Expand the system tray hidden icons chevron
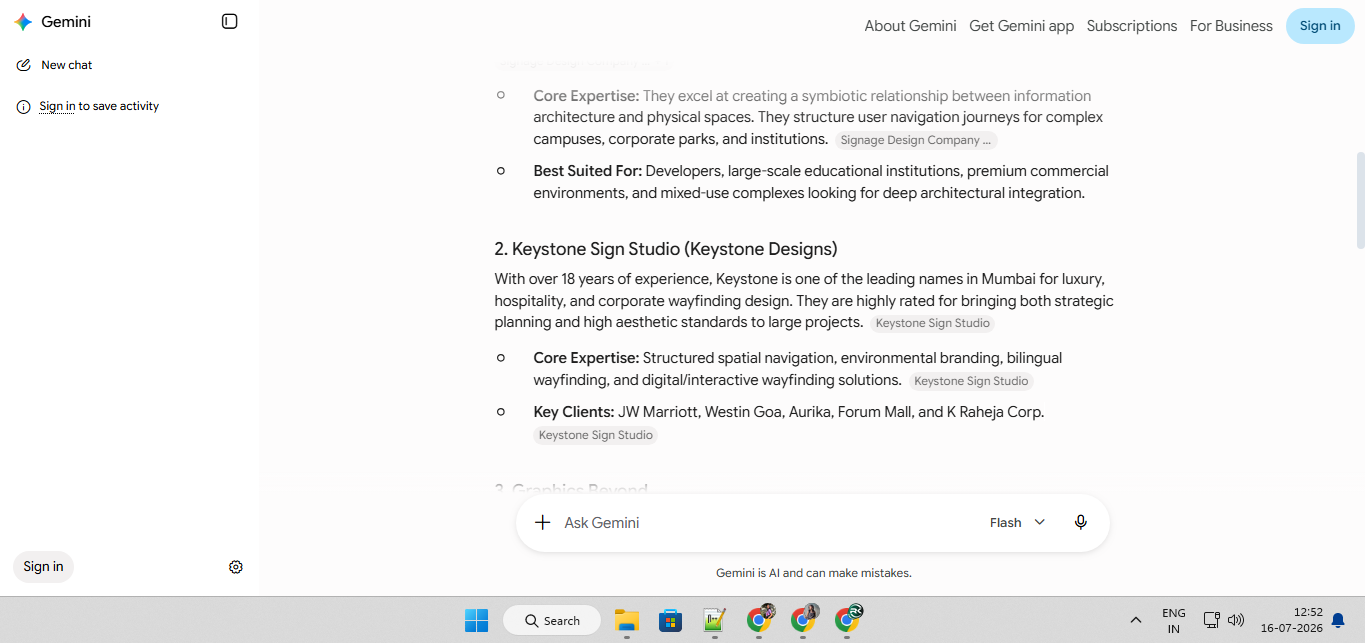1365x643 pixels. pyautogui.click(x=1136, y=620)
